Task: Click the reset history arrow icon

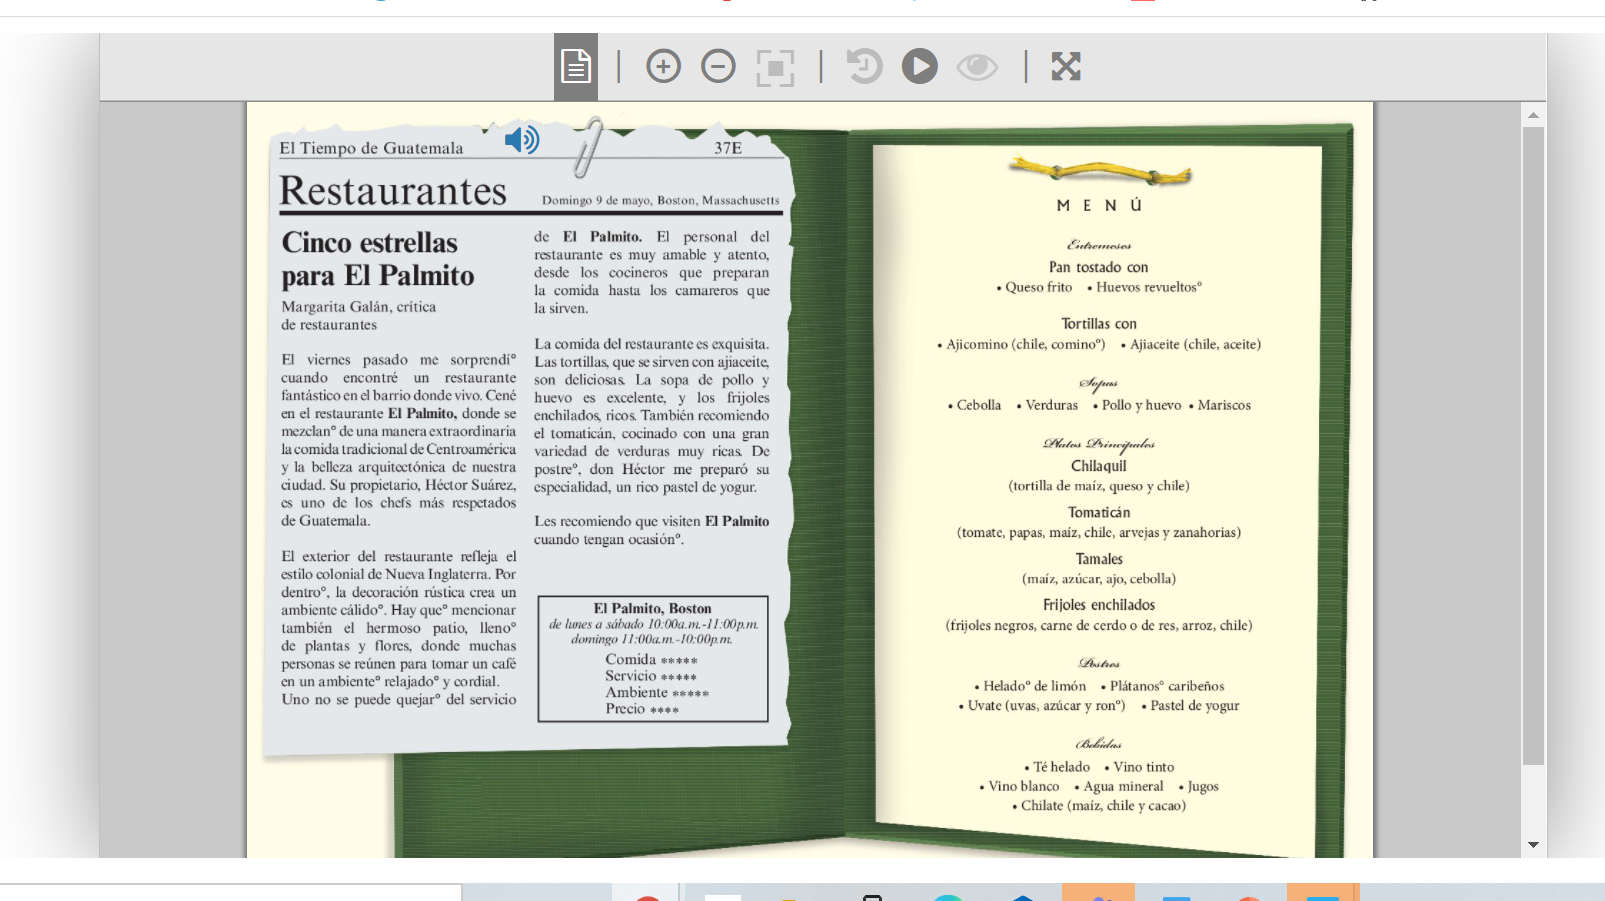Action: tap(864, 67)
